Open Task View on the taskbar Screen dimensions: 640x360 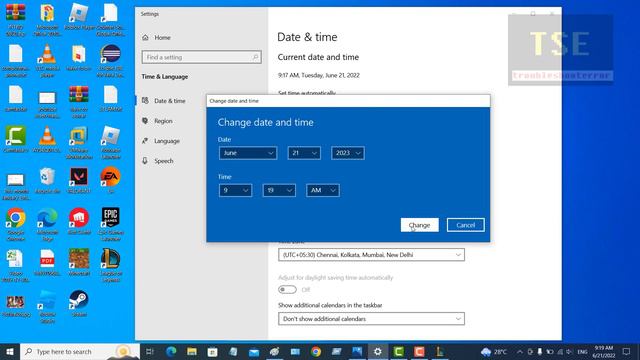[150, 351]
